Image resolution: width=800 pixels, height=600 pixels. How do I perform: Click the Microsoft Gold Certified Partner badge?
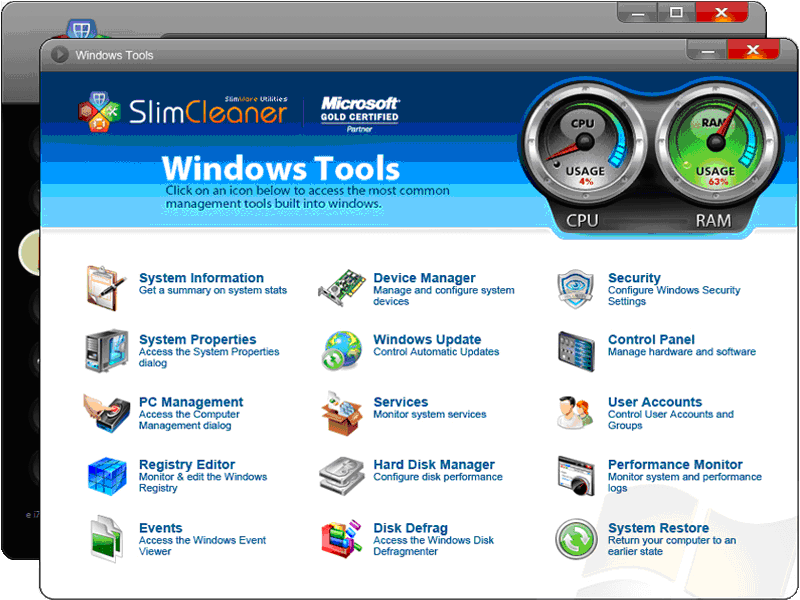click(360, 114)
